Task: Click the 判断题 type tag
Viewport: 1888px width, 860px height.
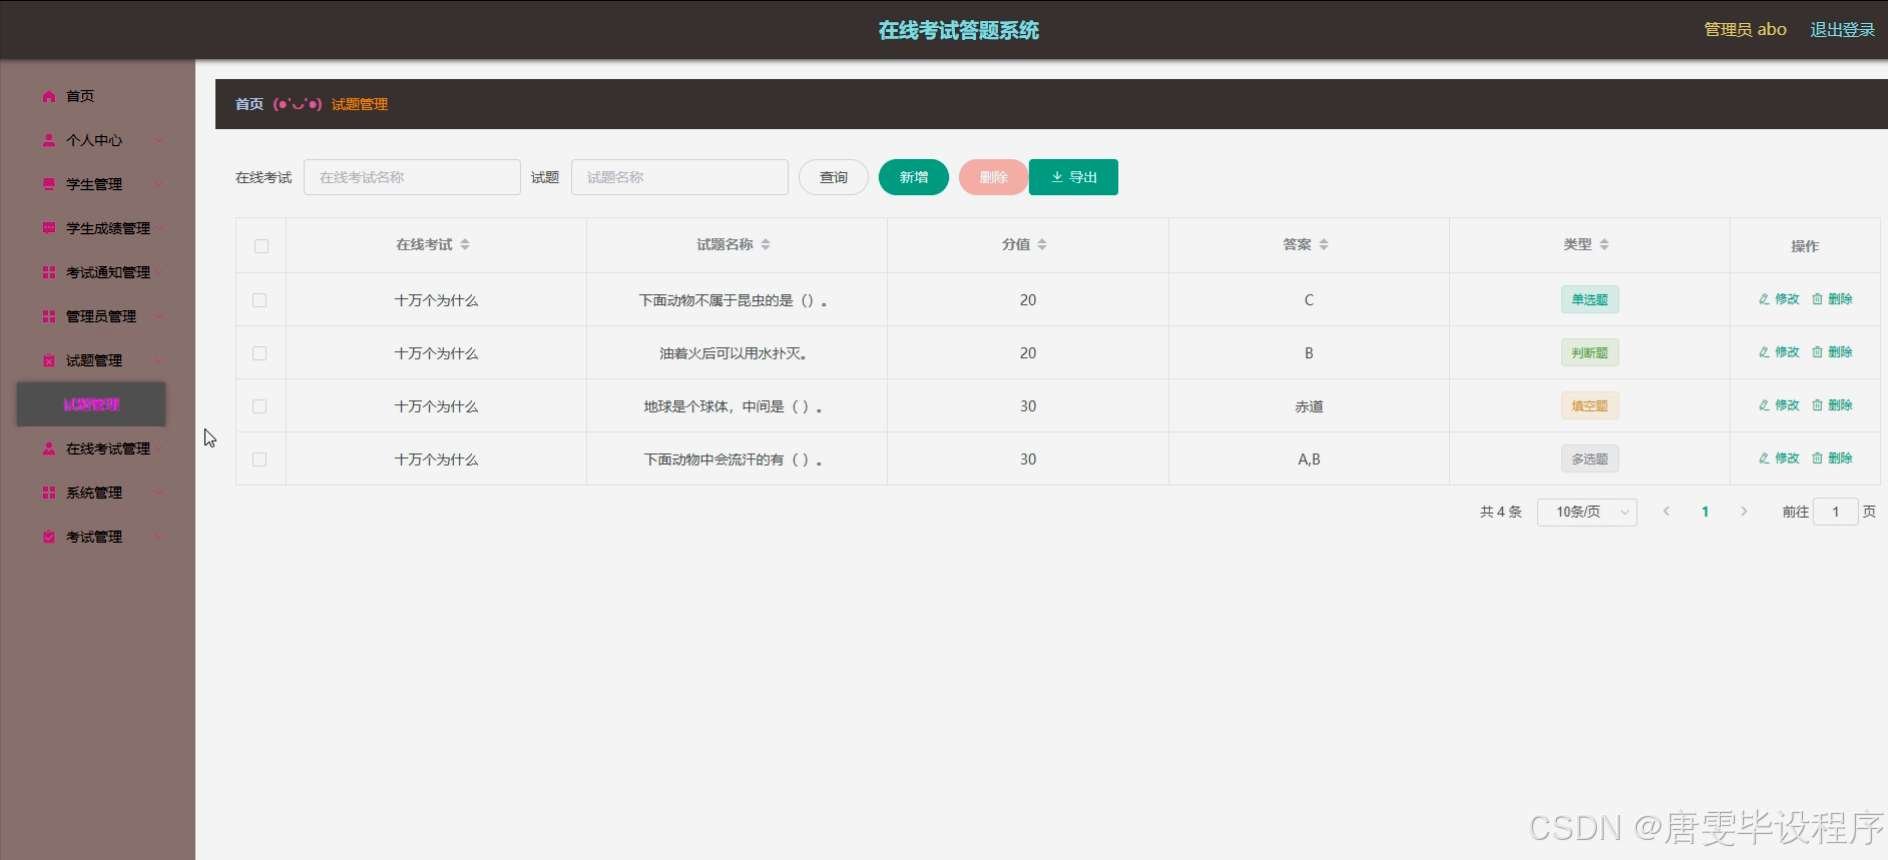Action: [x=1590, y=352]
